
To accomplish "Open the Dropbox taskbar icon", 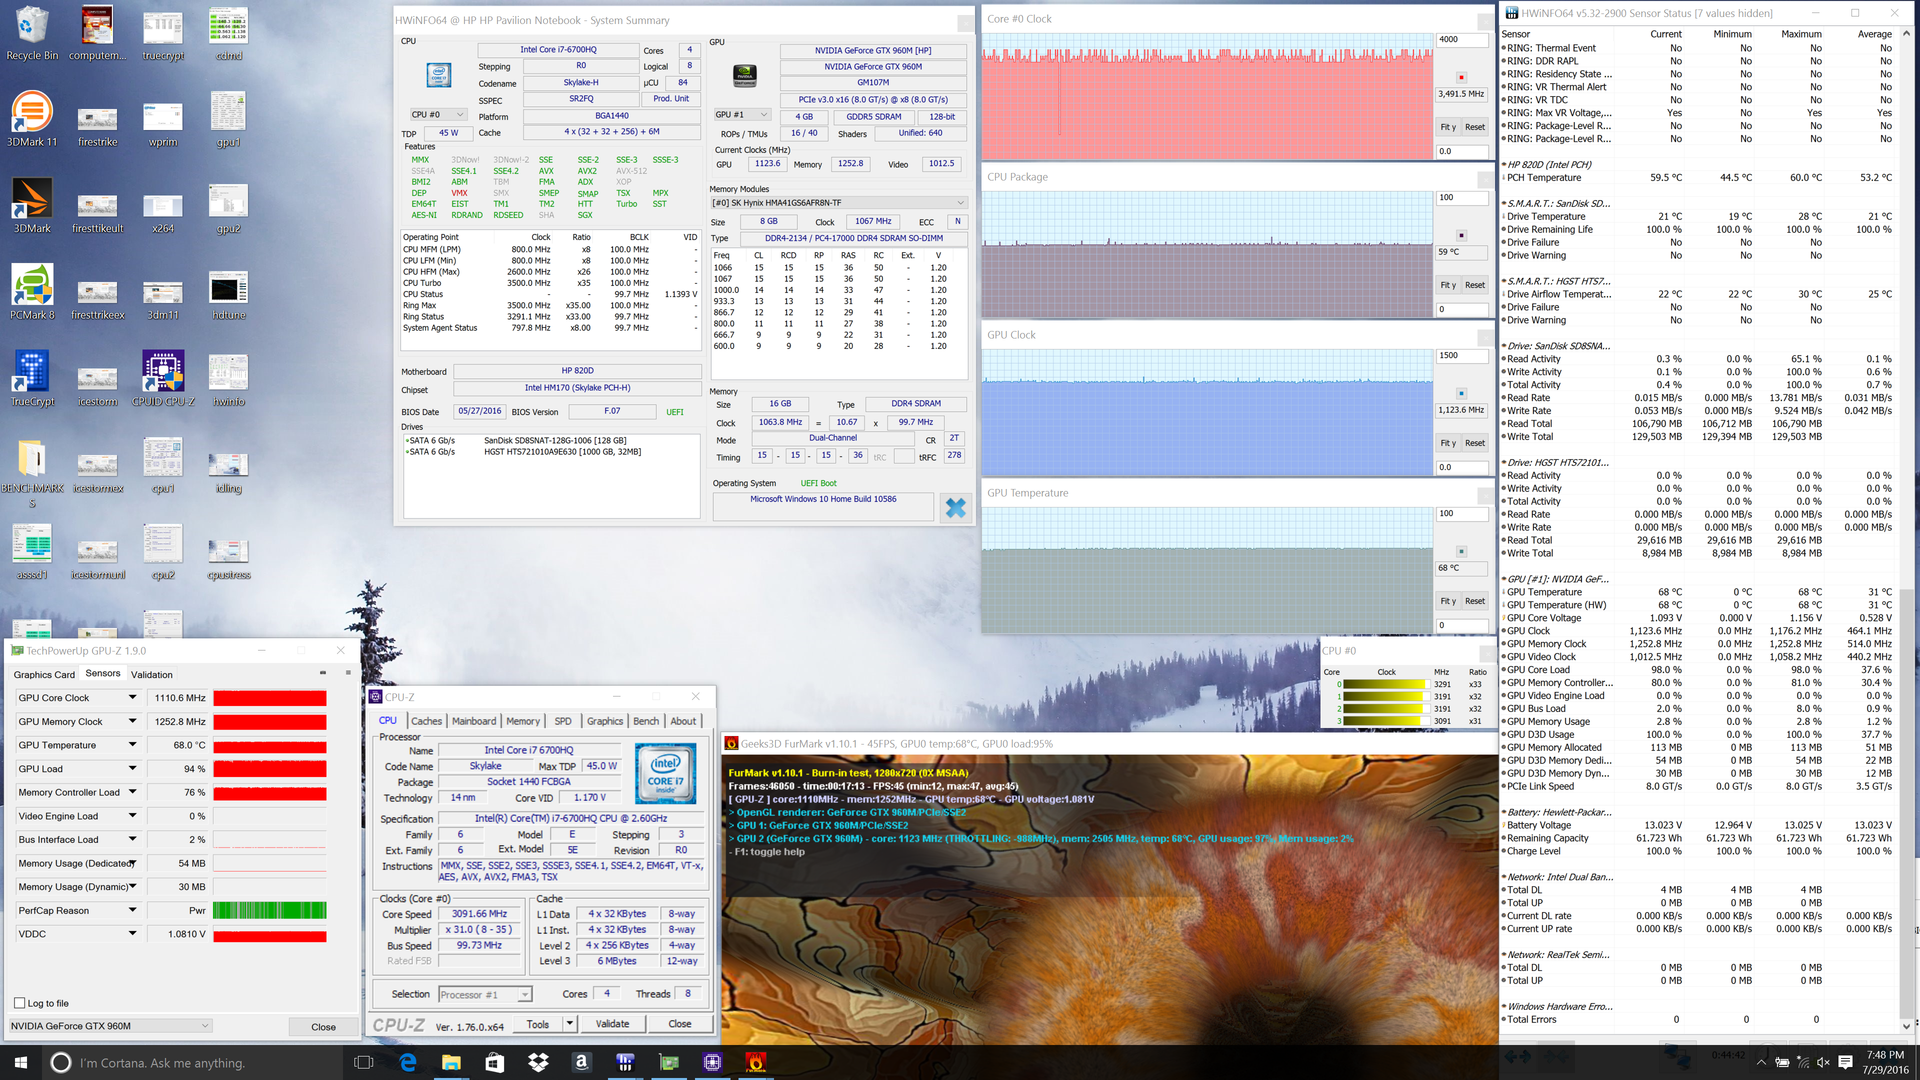I will (538, 1062).
